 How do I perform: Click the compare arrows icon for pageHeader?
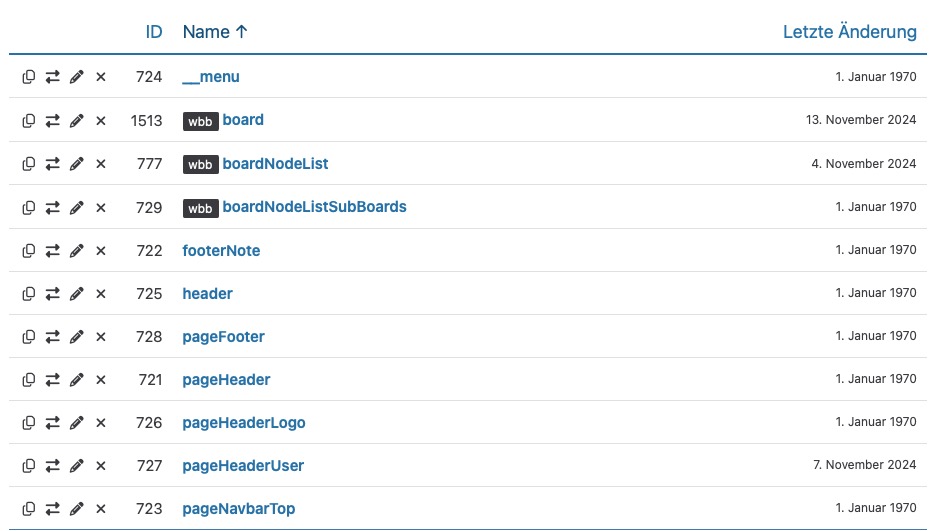coord(53,380)
